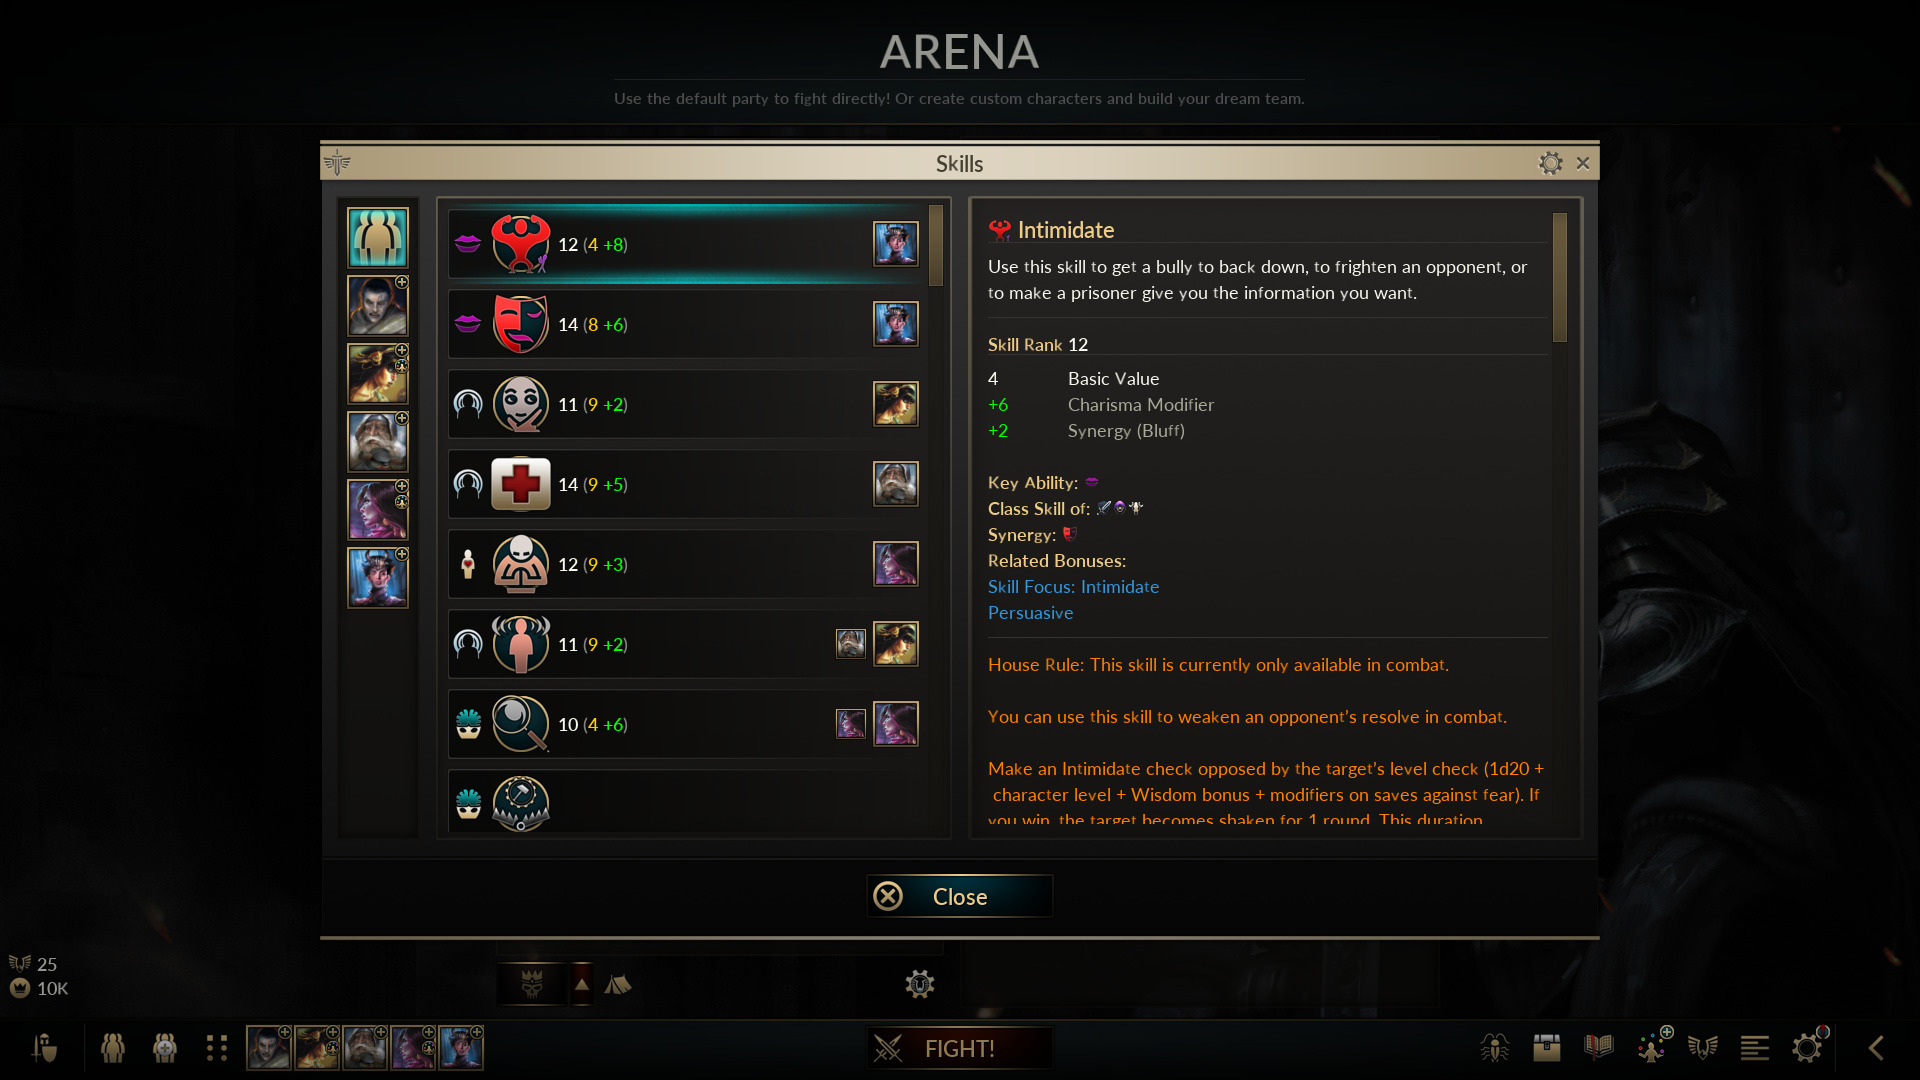The image size is (1920, 1080).
Task: Expand the red up-arrow next to skull crown
Action: pos(582,984)
